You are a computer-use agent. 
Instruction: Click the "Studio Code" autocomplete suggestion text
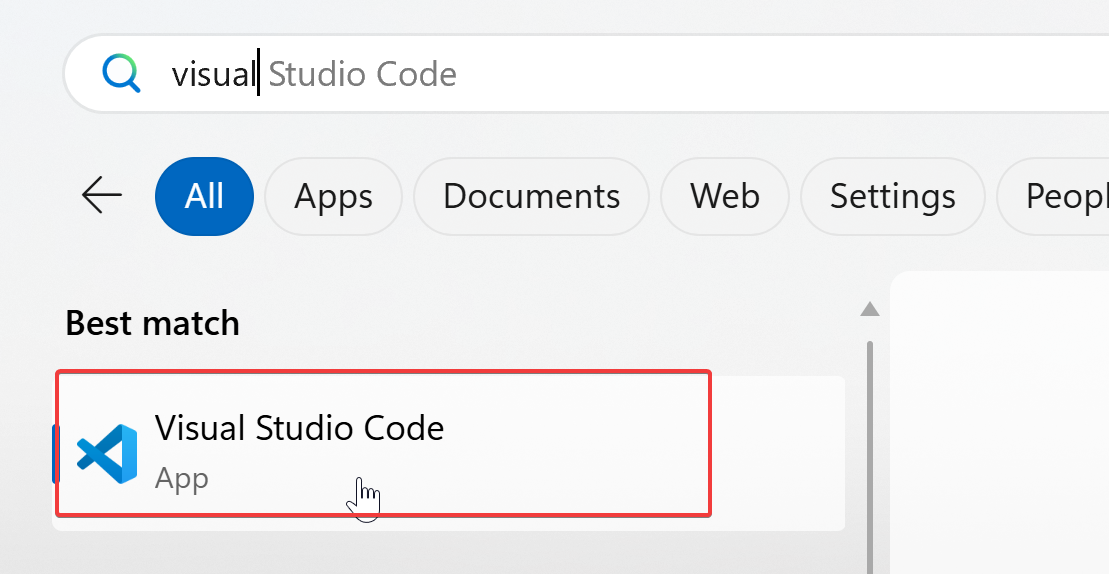(362, 74)
